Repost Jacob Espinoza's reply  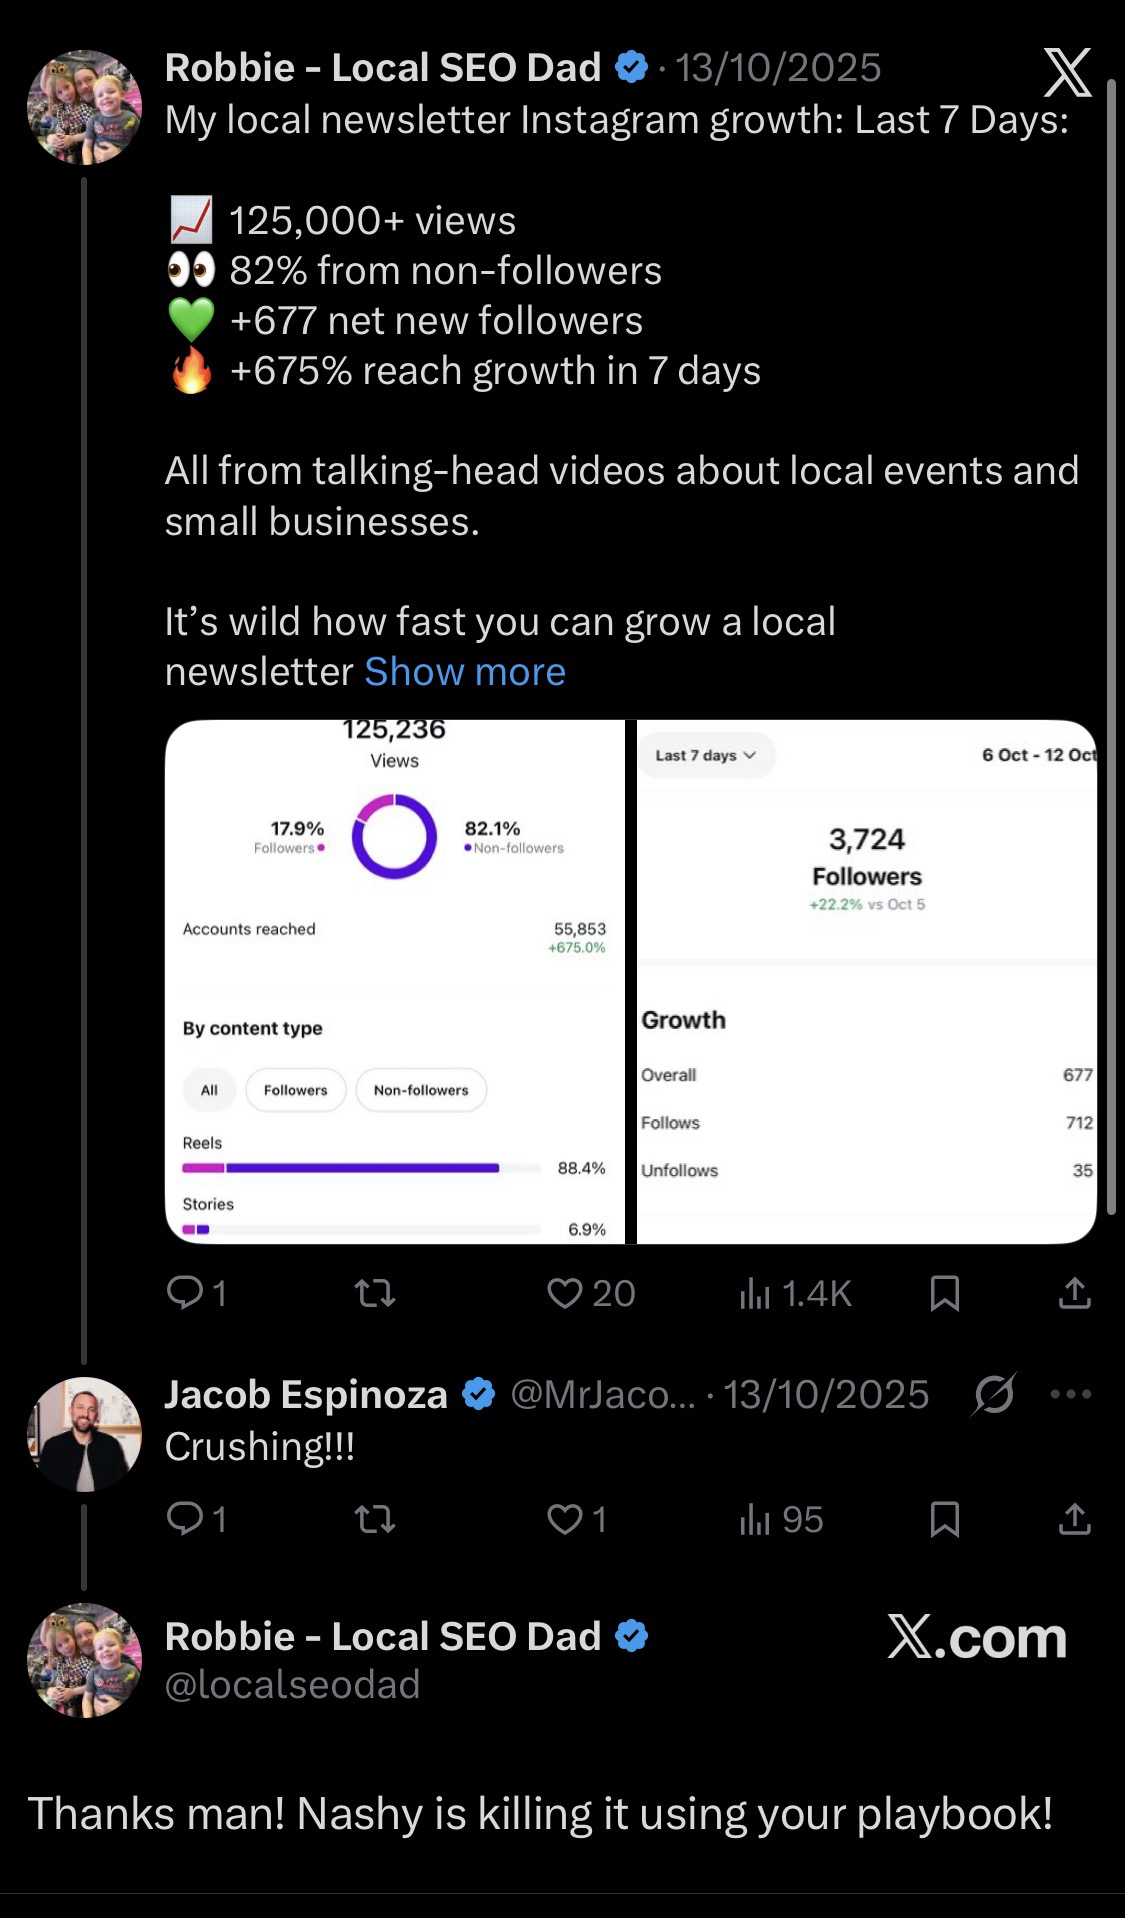376,1520
